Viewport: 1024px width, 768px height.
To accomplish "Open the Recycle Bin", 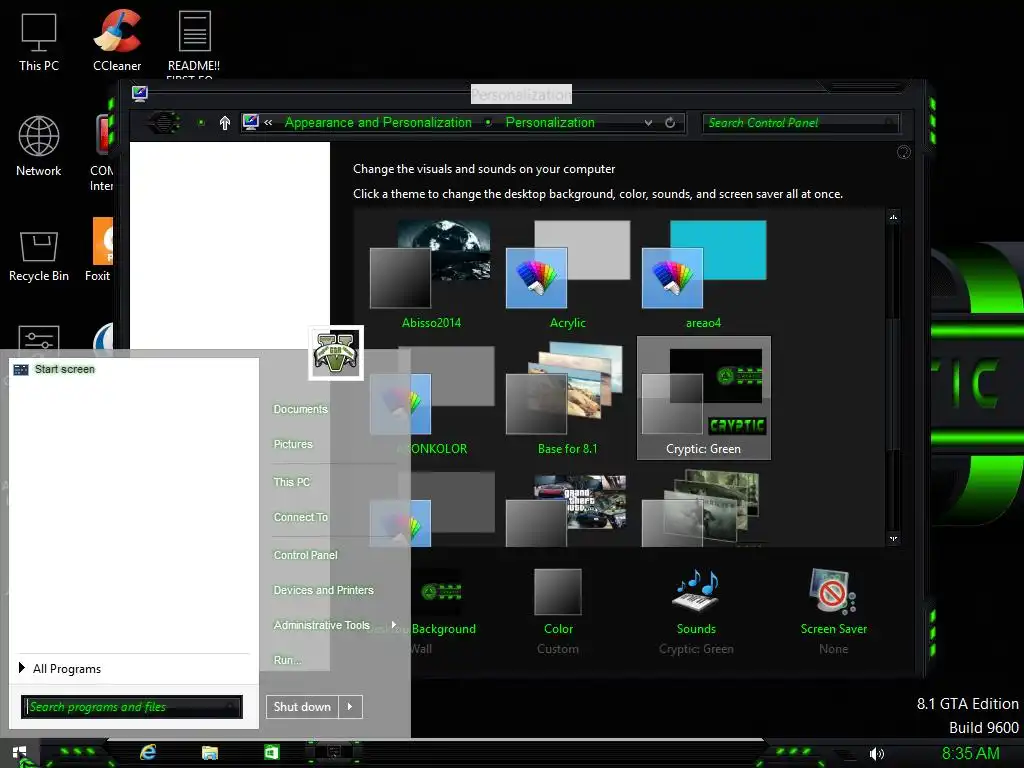I will pyautogui.click(x=39, y=255).
